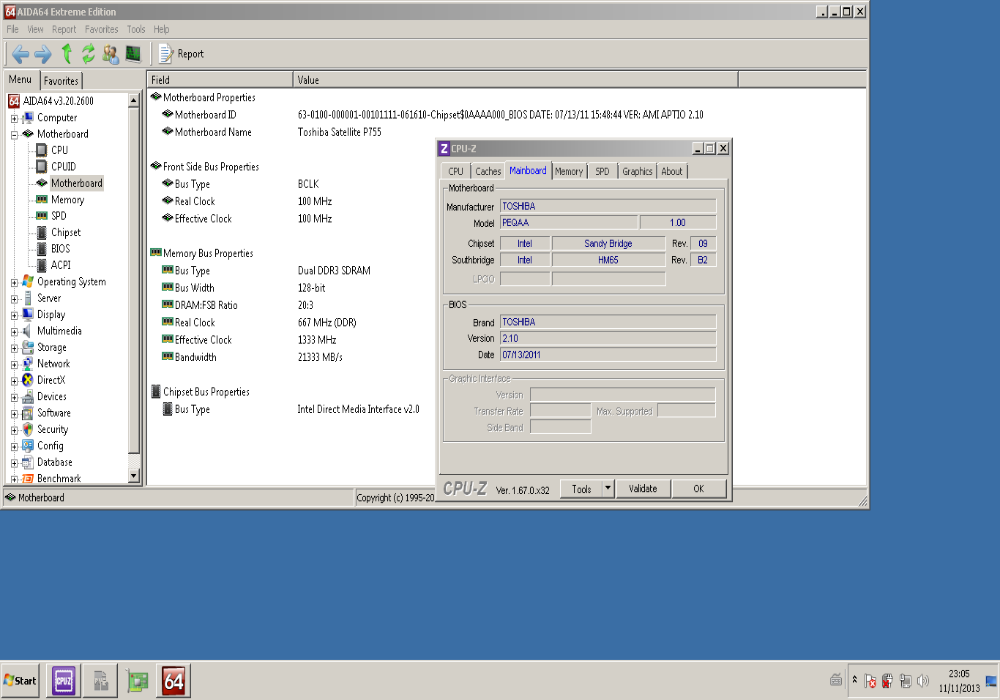Click the volume speaker tray icon
This screenshot has width=1000, height=700.
[922, 681]
